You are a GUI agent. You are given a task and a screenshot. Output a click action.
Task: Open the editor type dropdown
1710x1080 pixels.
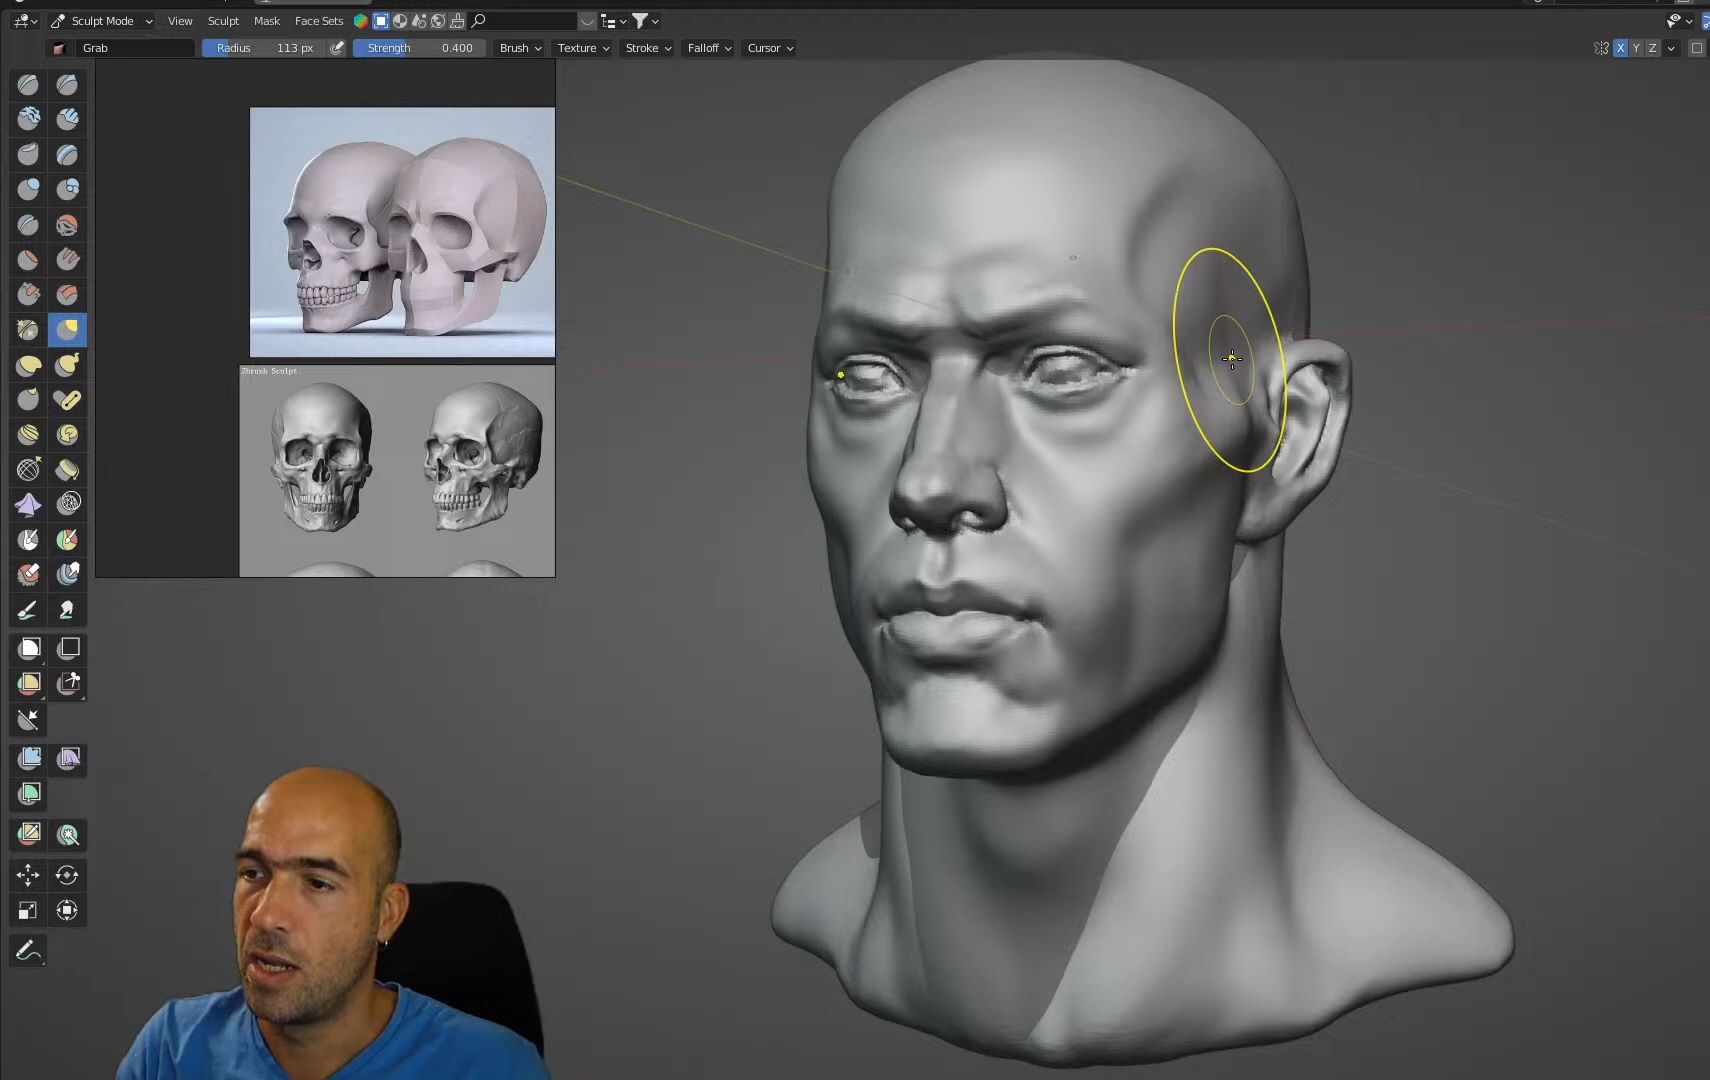[23, 21]
